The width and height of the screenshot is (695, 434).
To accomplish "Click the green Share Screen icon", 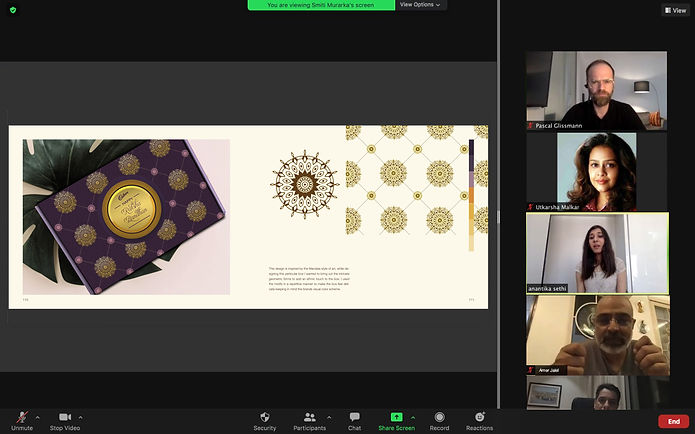I will [x=396, y=417].
